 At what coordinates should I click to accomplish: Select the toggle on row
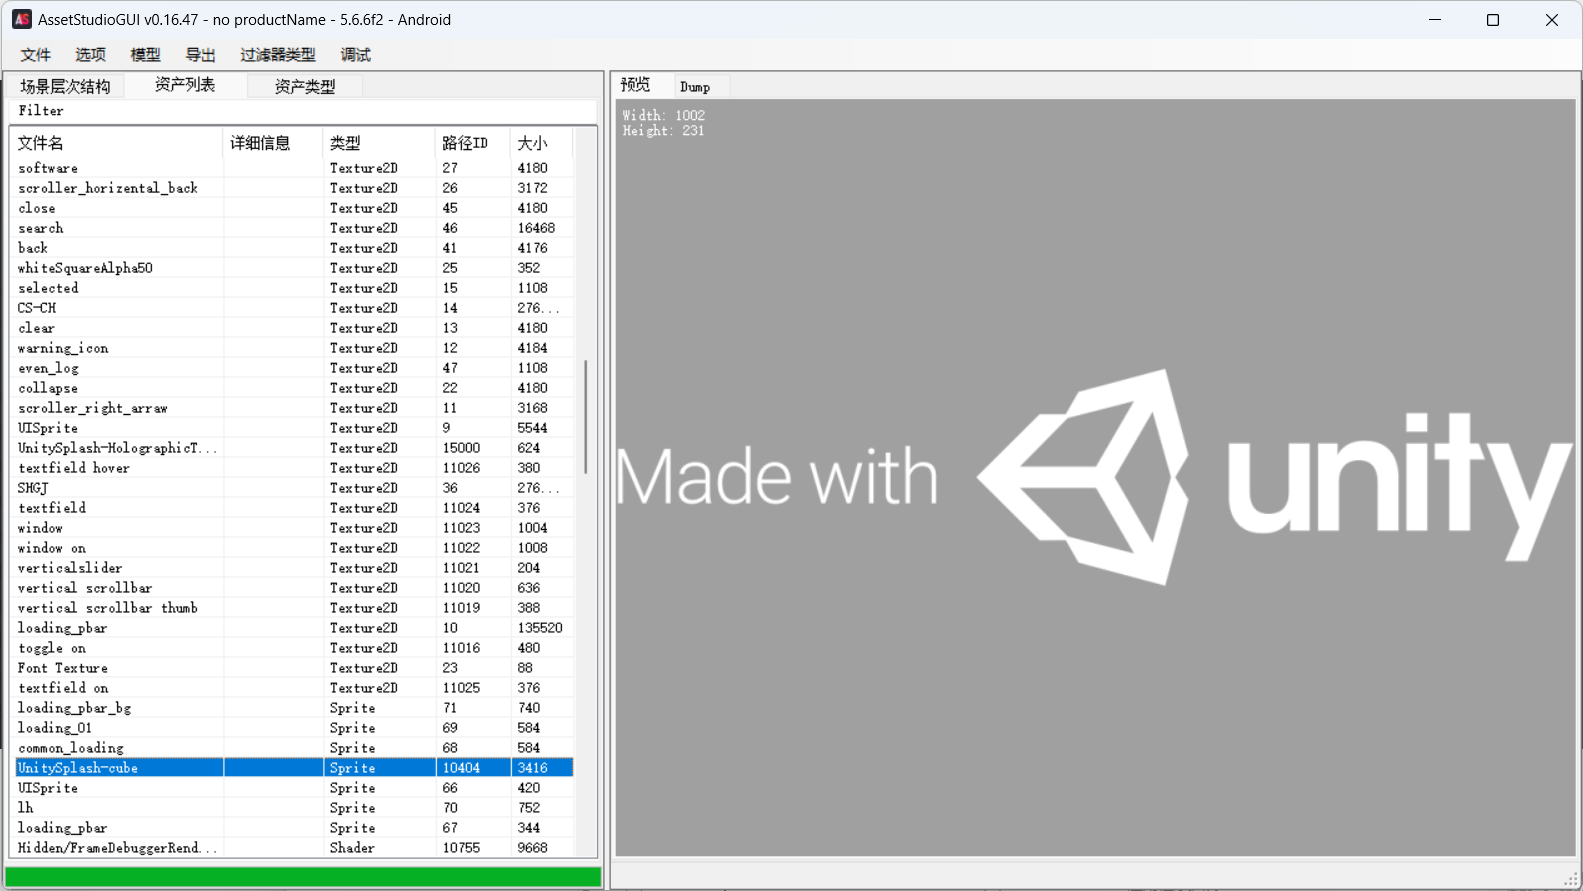[295, 648]
